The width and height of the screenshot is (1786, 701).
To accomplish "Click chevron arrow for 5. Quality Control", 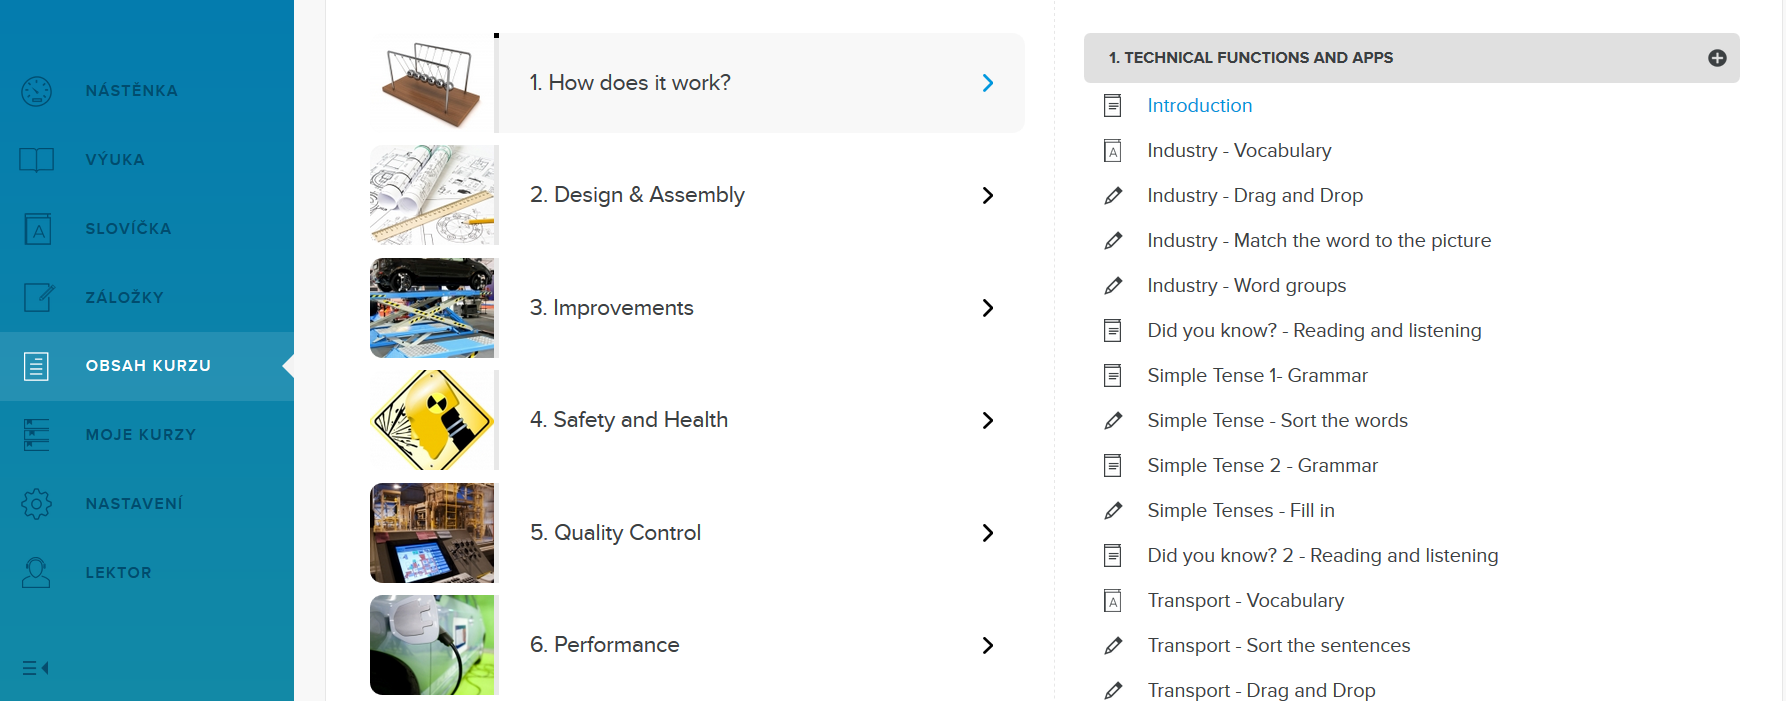I will point(987,533).
